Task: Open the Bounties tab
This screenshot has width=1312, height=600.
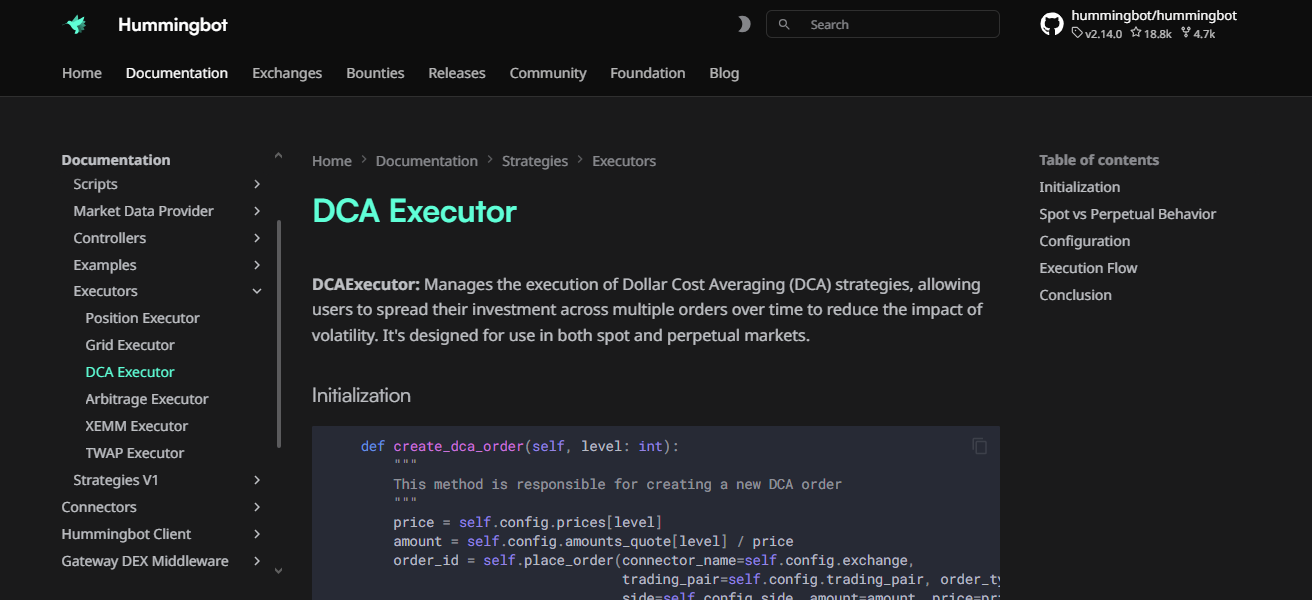Action: [375, 73]
